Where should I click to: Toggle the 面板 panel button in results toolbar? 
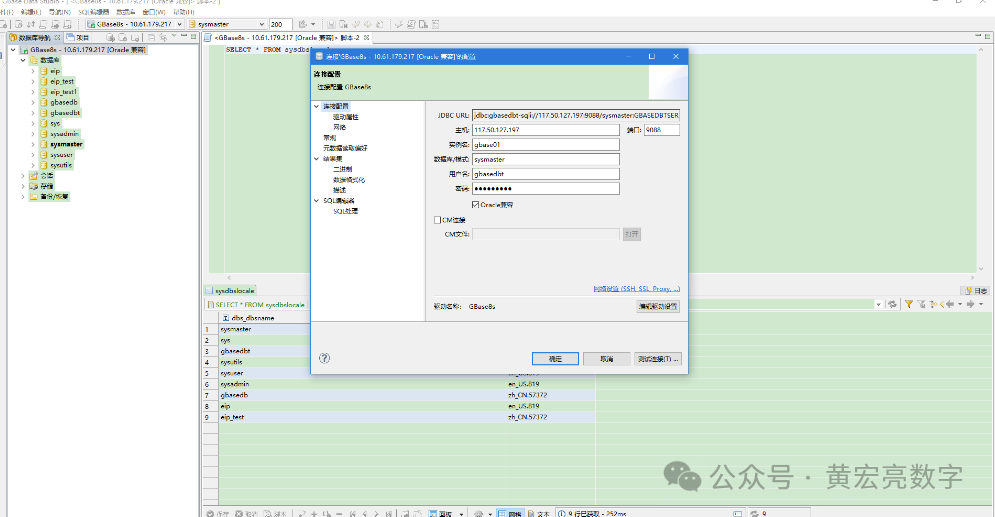(x=440, y=513)
